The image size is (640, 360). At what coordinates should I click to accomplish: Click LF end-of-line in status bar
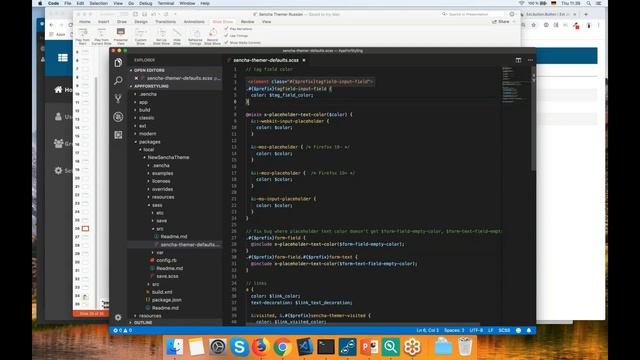point(491,330)
